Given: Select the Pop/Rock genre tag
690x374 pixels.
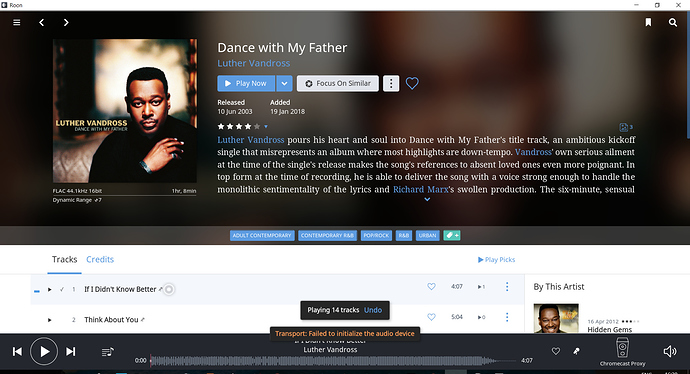Looking at the screenshot, I should point(376,235).
